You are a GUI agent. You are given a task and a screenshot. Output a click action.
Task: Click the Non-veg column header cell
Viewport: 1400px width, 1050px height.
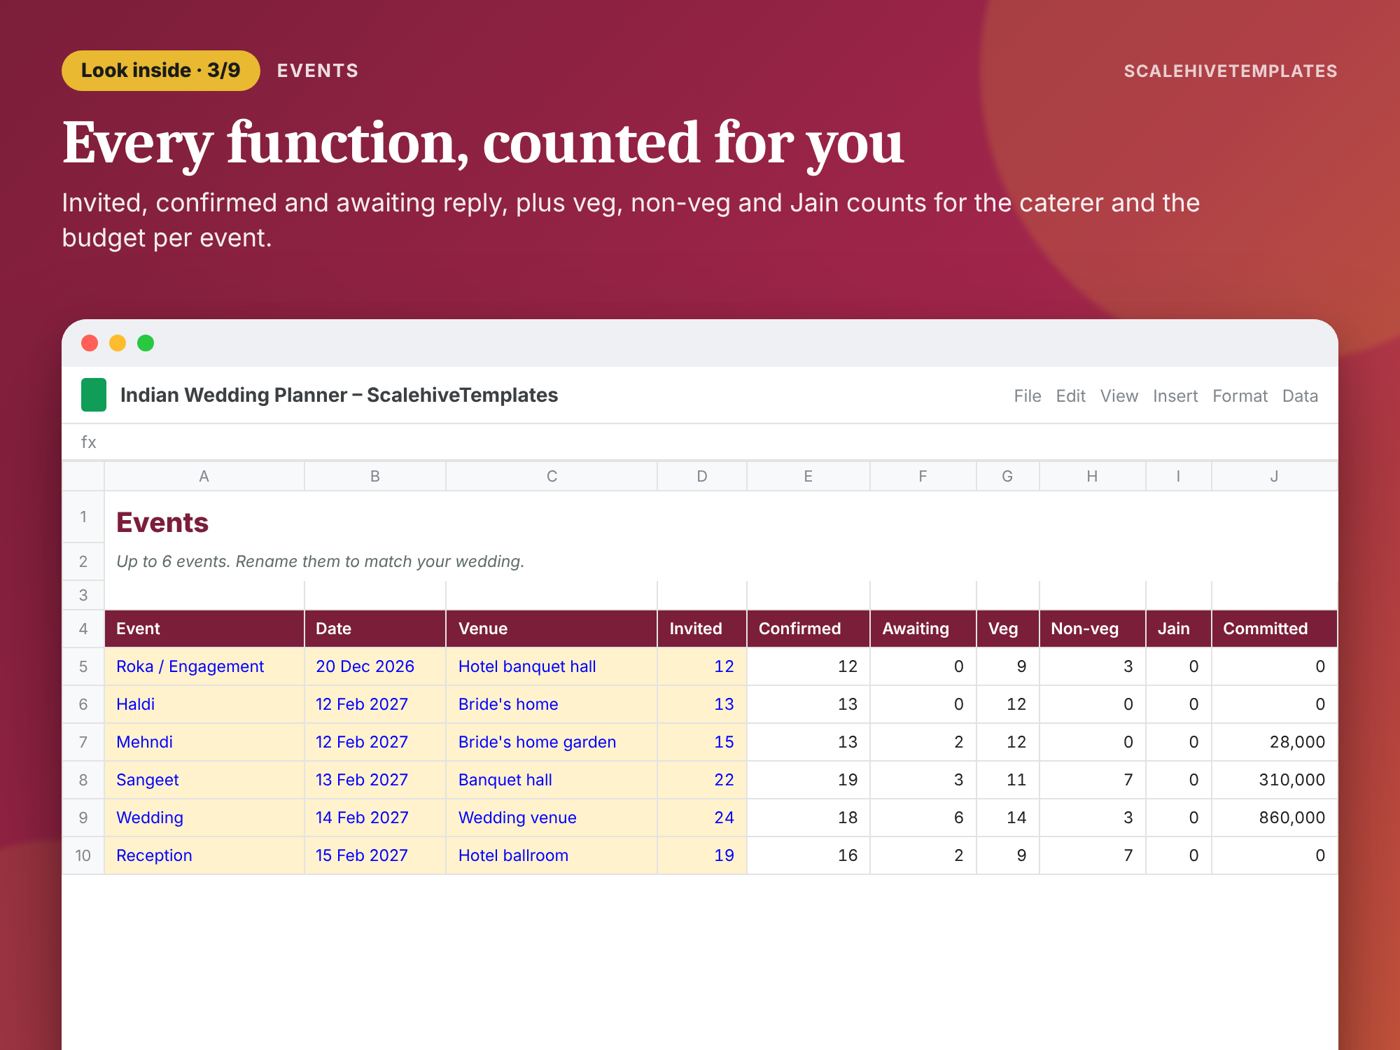point(1092,629)
